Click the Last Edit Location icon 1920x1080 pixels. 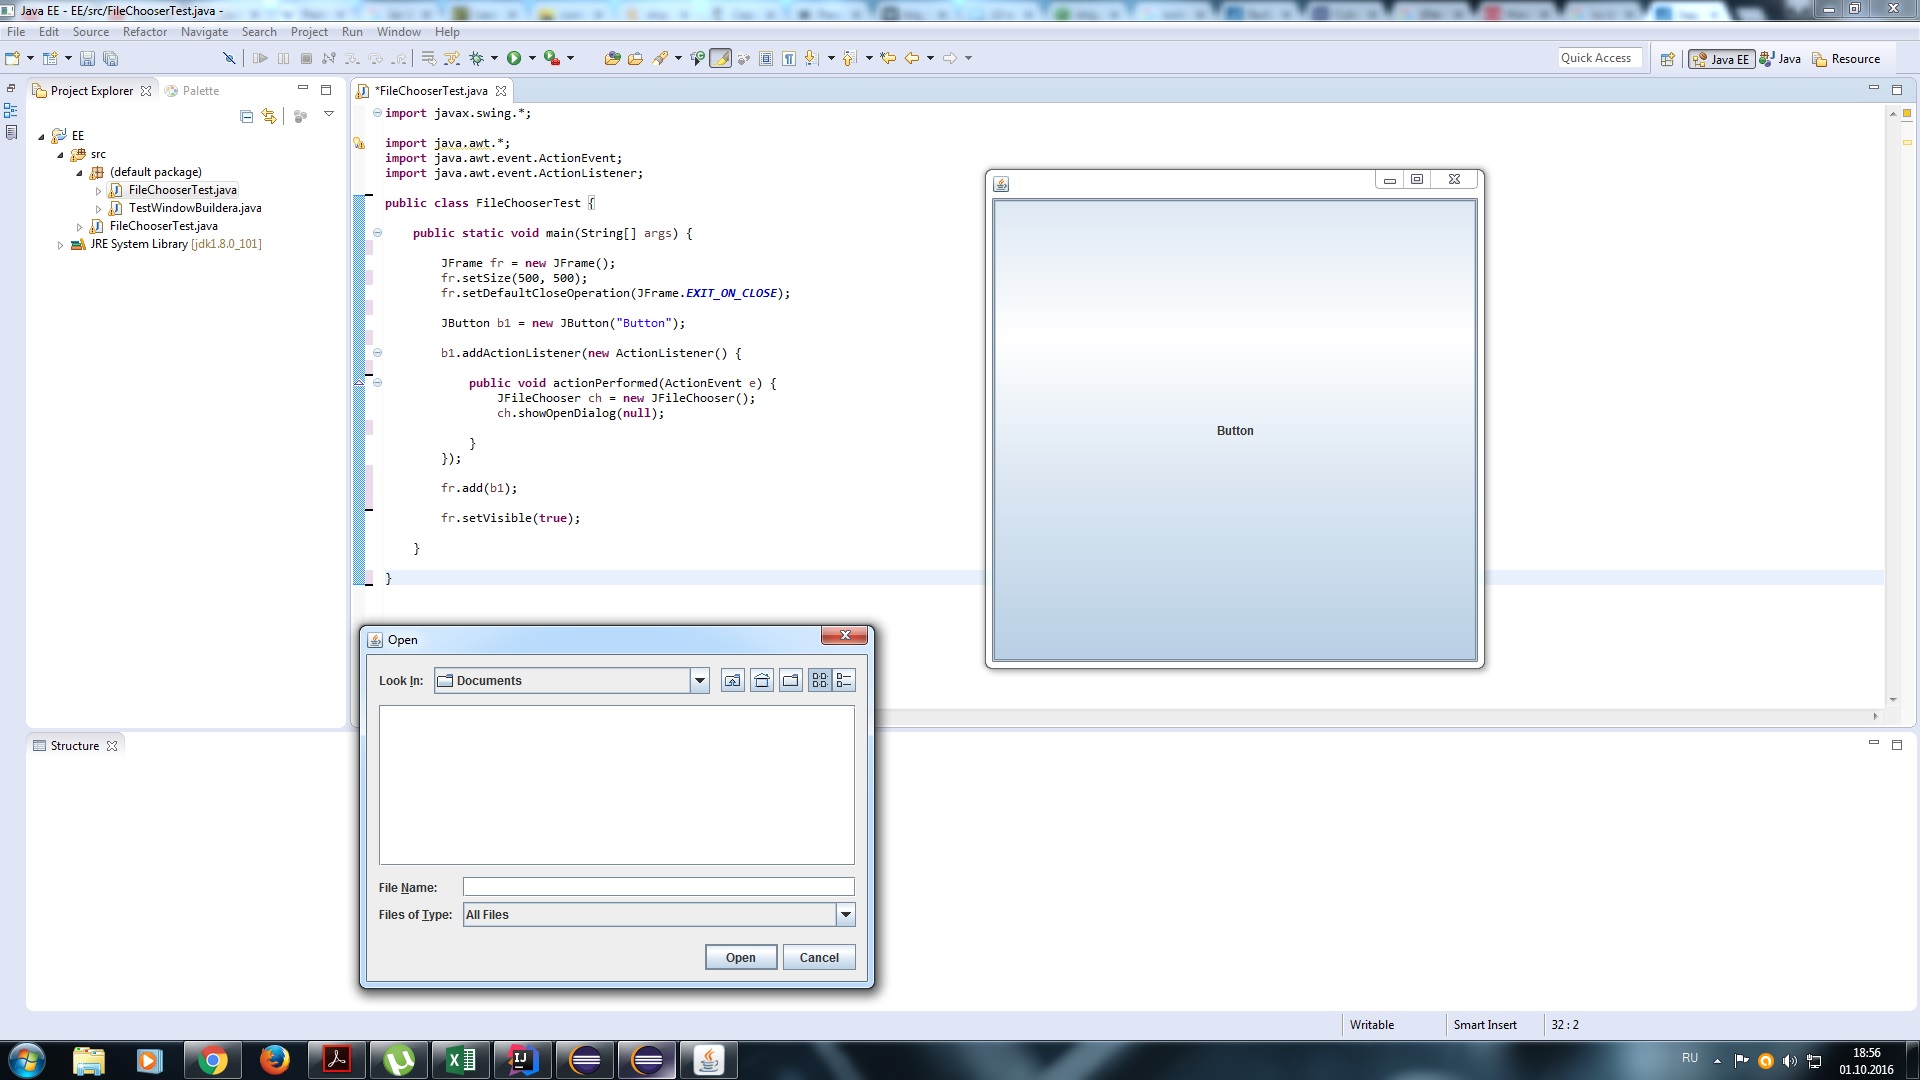point(887,58)
